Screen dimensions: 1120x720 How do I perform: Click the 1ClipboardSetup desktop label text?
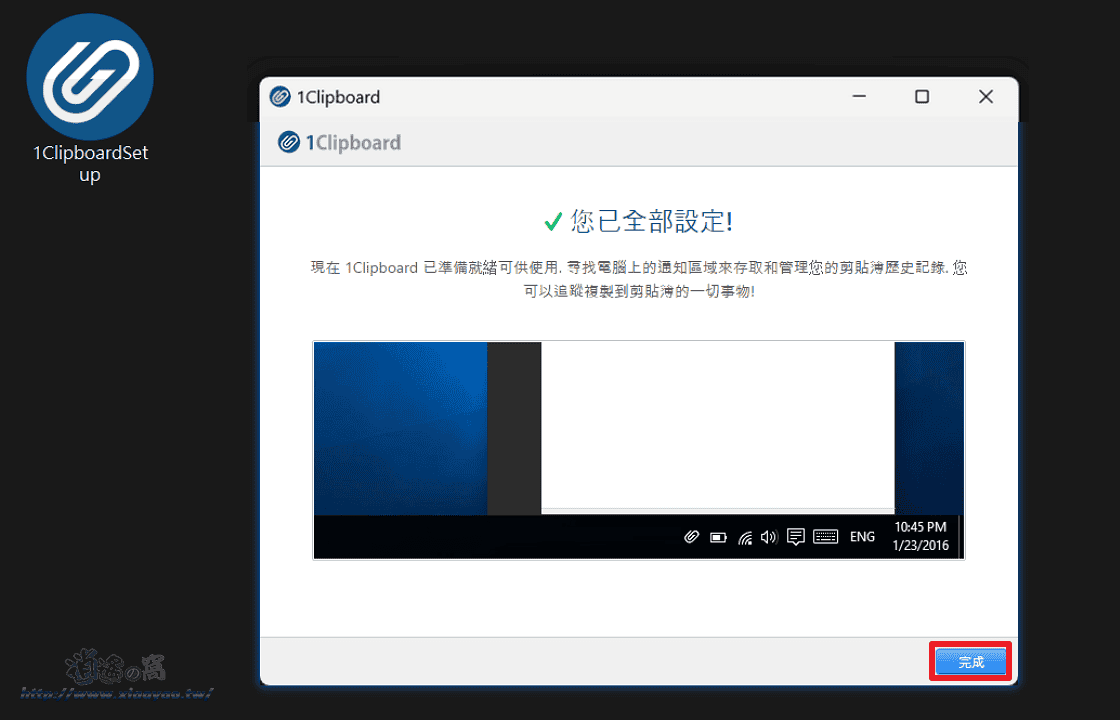[91, 164]
